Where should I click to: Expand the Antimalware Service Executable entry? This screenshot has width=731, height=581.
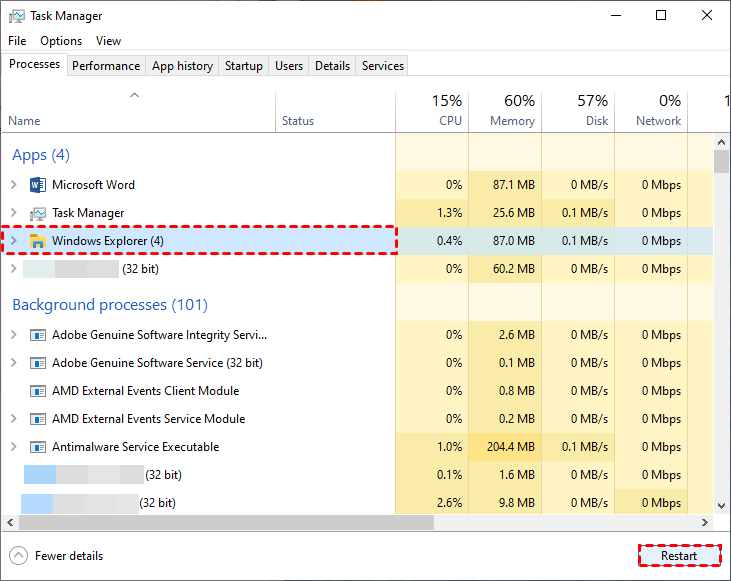[x=13, y=447]
